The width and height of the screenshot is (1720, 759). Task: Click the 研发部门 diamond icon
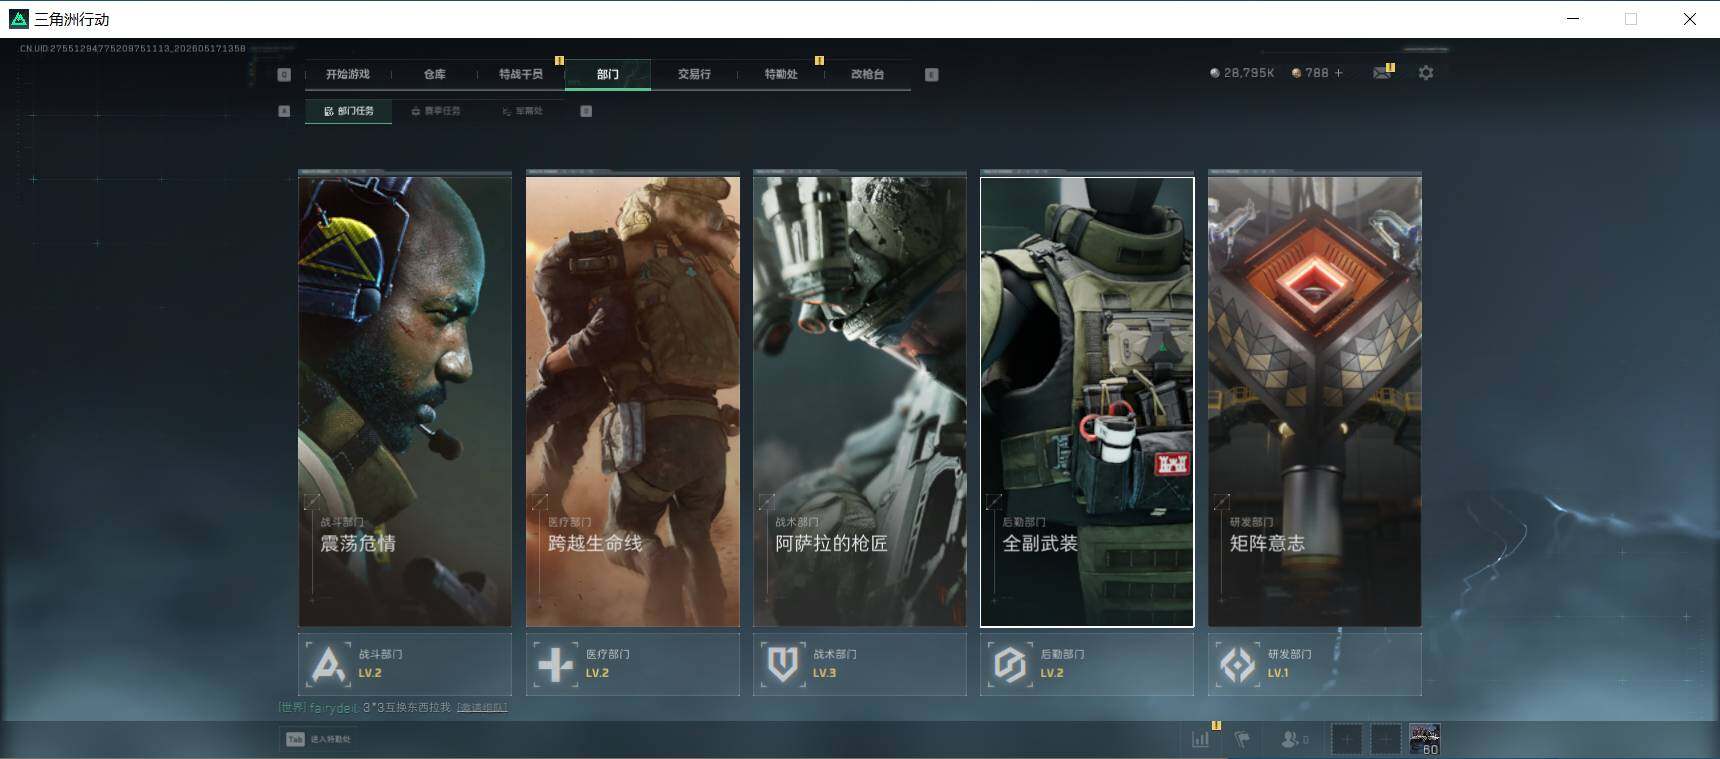(1237, 664)
